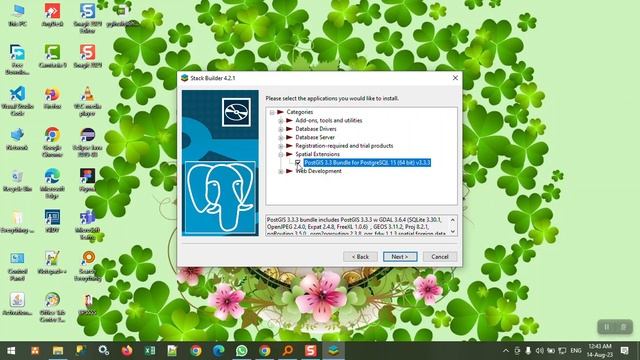Select PostGIS 3.3 Bundle for PostgreSQL 15 entry

[x=367, y=162]
